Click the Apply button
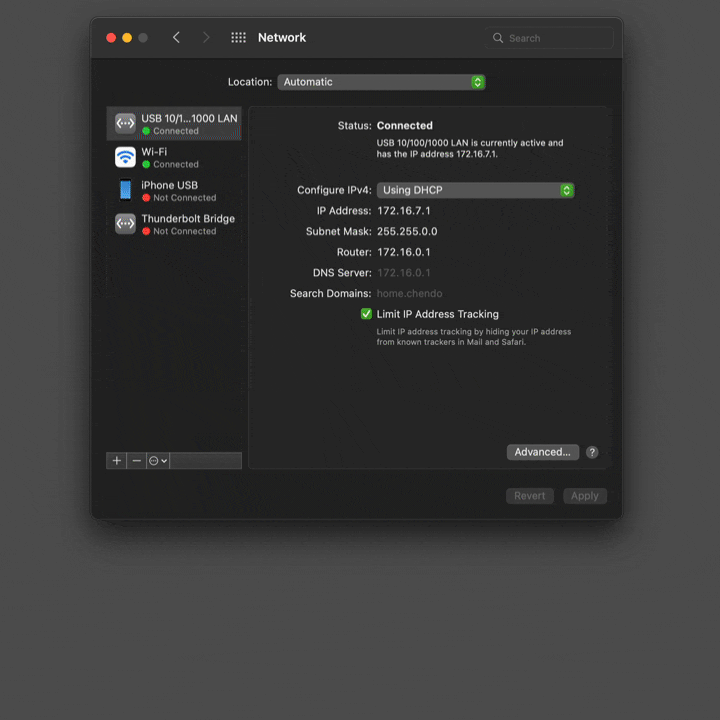This screenshot has width=720, height=720. tap(584, 496)
